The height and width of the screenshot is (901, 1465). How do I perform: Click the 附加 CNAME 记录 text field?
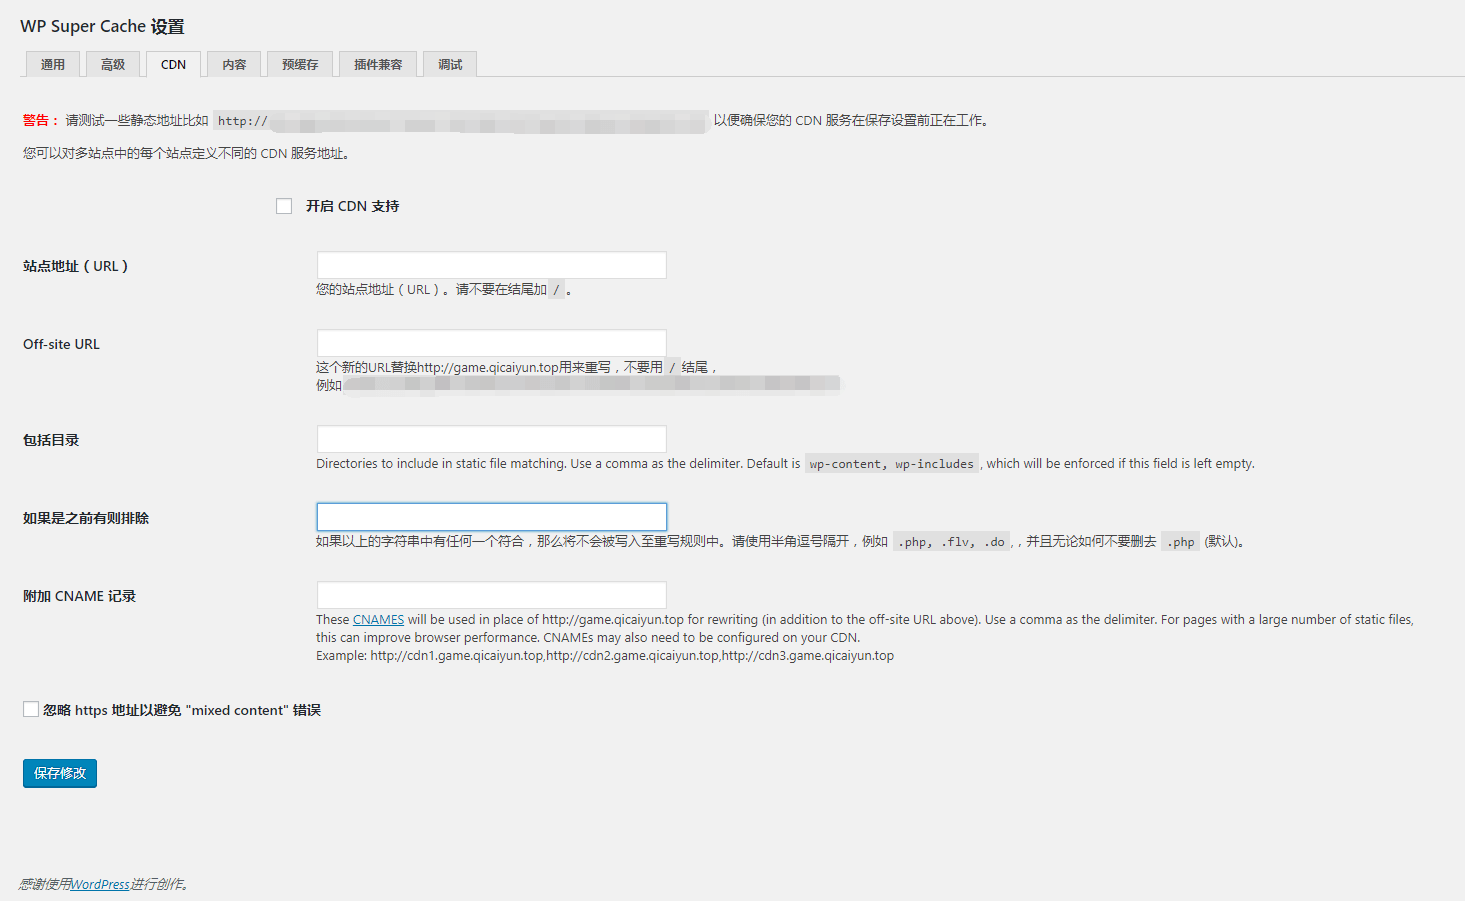tap(491, 595)
